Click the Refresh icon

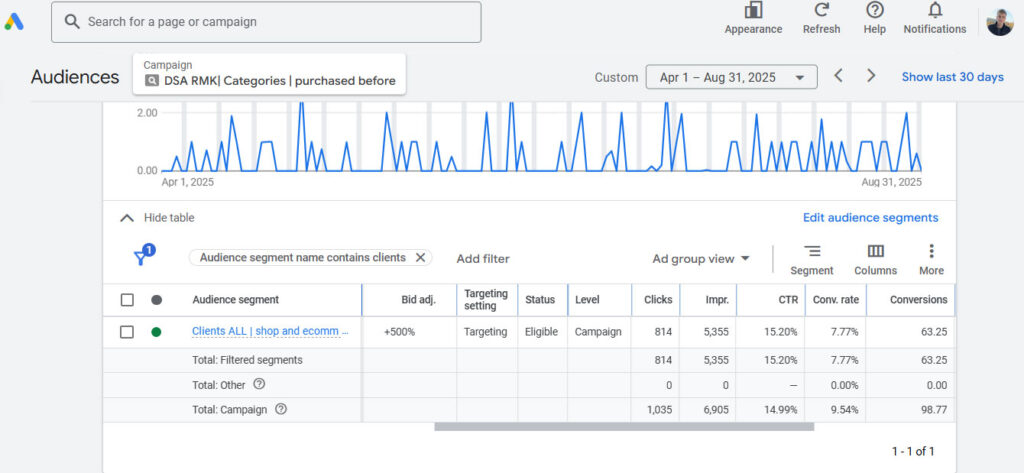coord(821,11)
